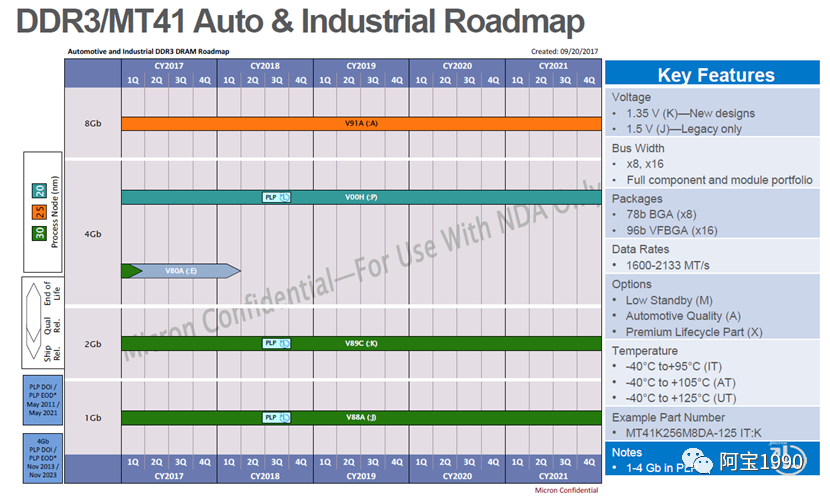Select the 20 nm teal legend swatch
This screenshot has width=830, height=498.
pyautogui.click(x=40, y=191)
